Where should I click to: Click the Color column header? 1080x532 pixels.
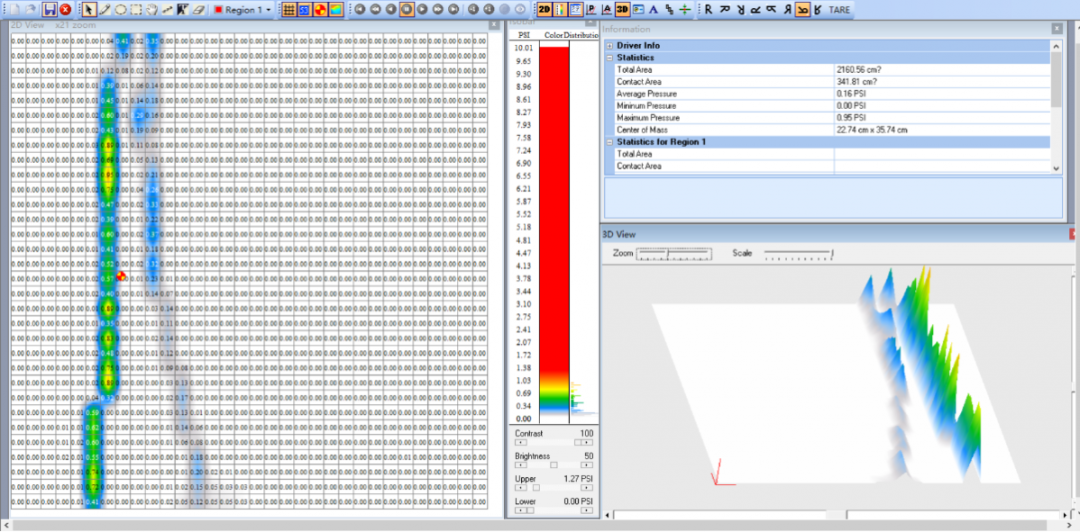point(553,35)
